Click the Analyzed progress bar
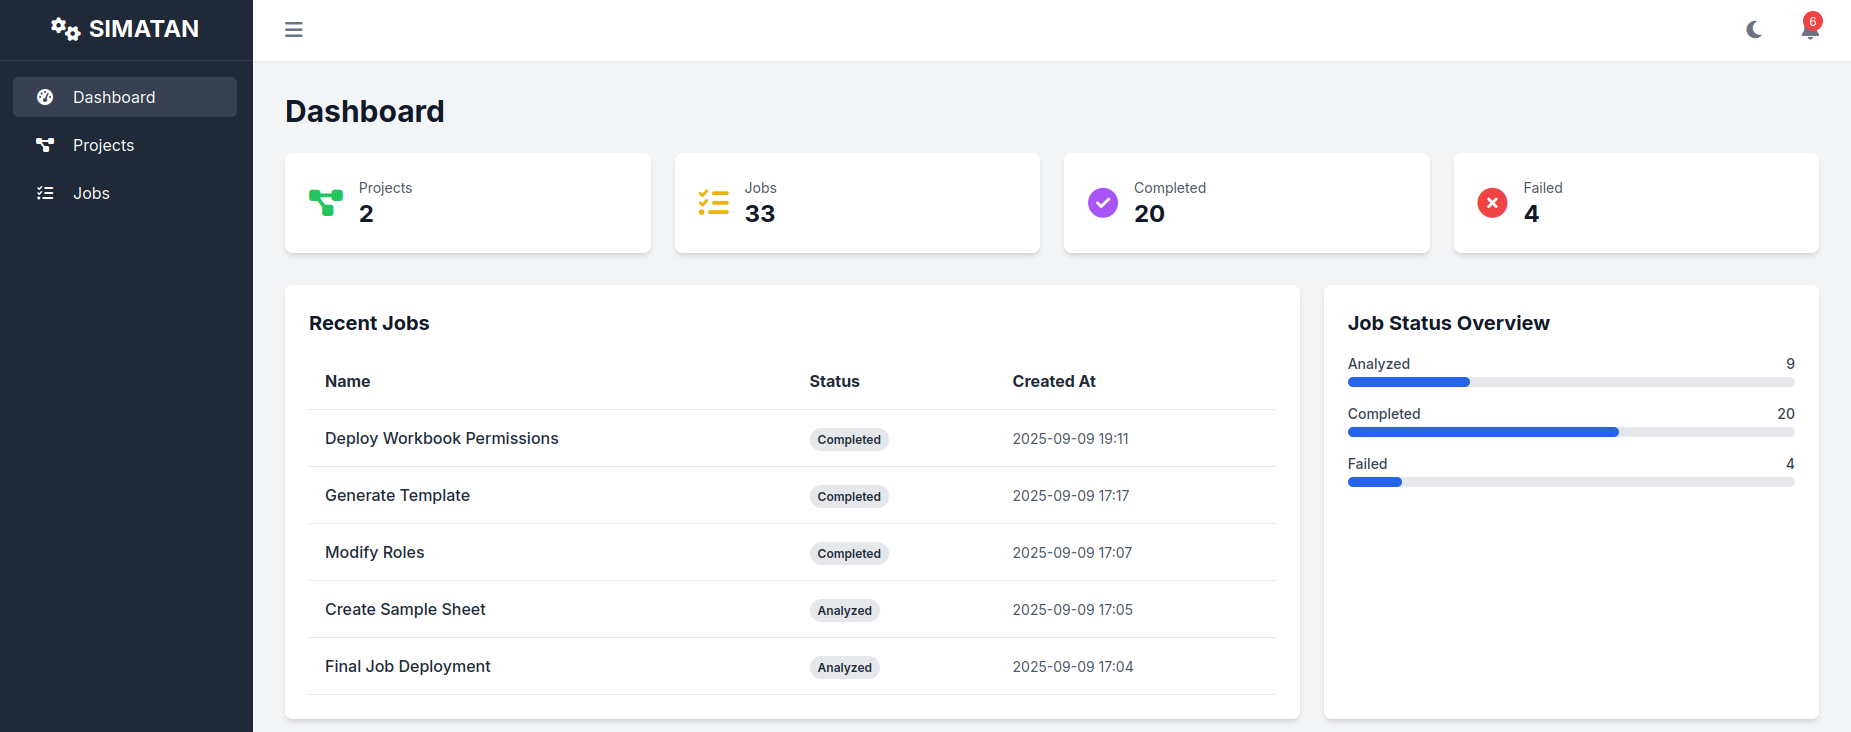 [x=1571, y=382]
